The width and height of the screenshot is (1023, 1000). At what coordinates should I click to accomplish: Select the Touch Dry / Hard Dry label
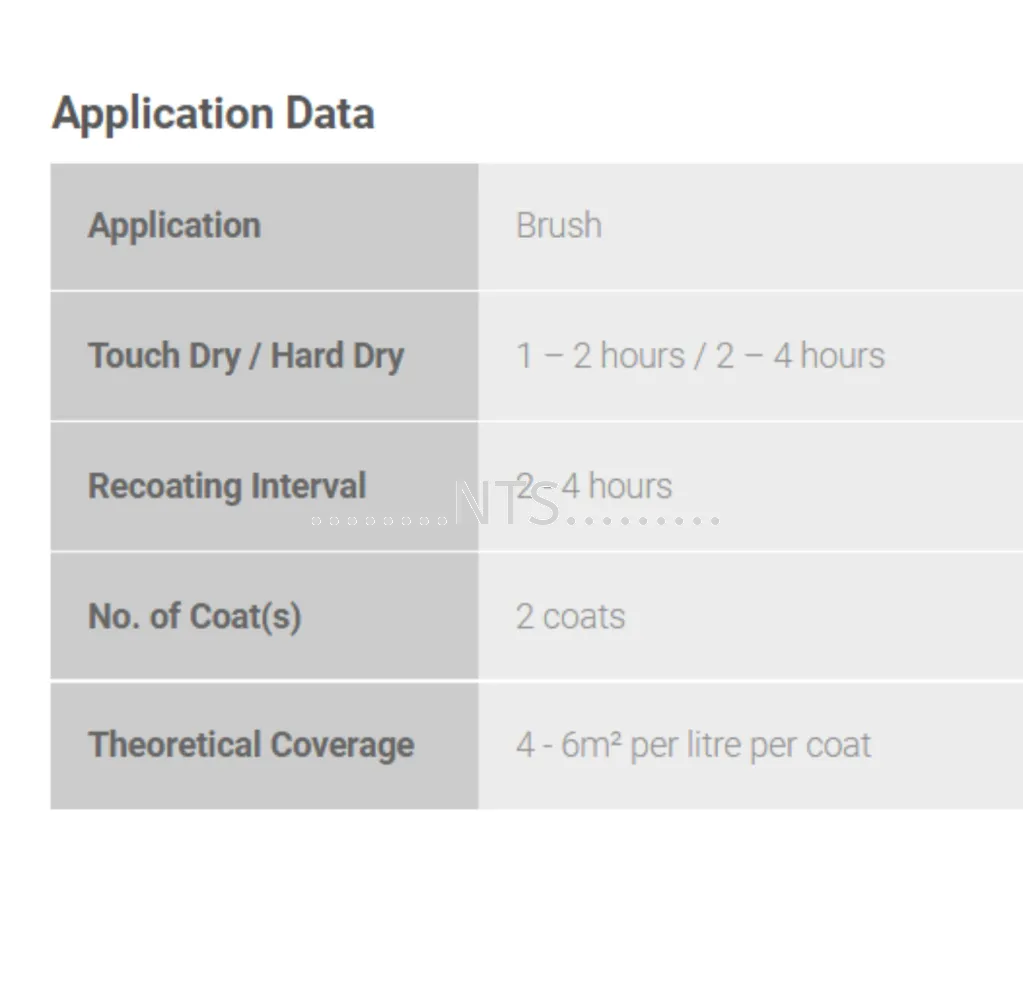[x=246, y=357]
